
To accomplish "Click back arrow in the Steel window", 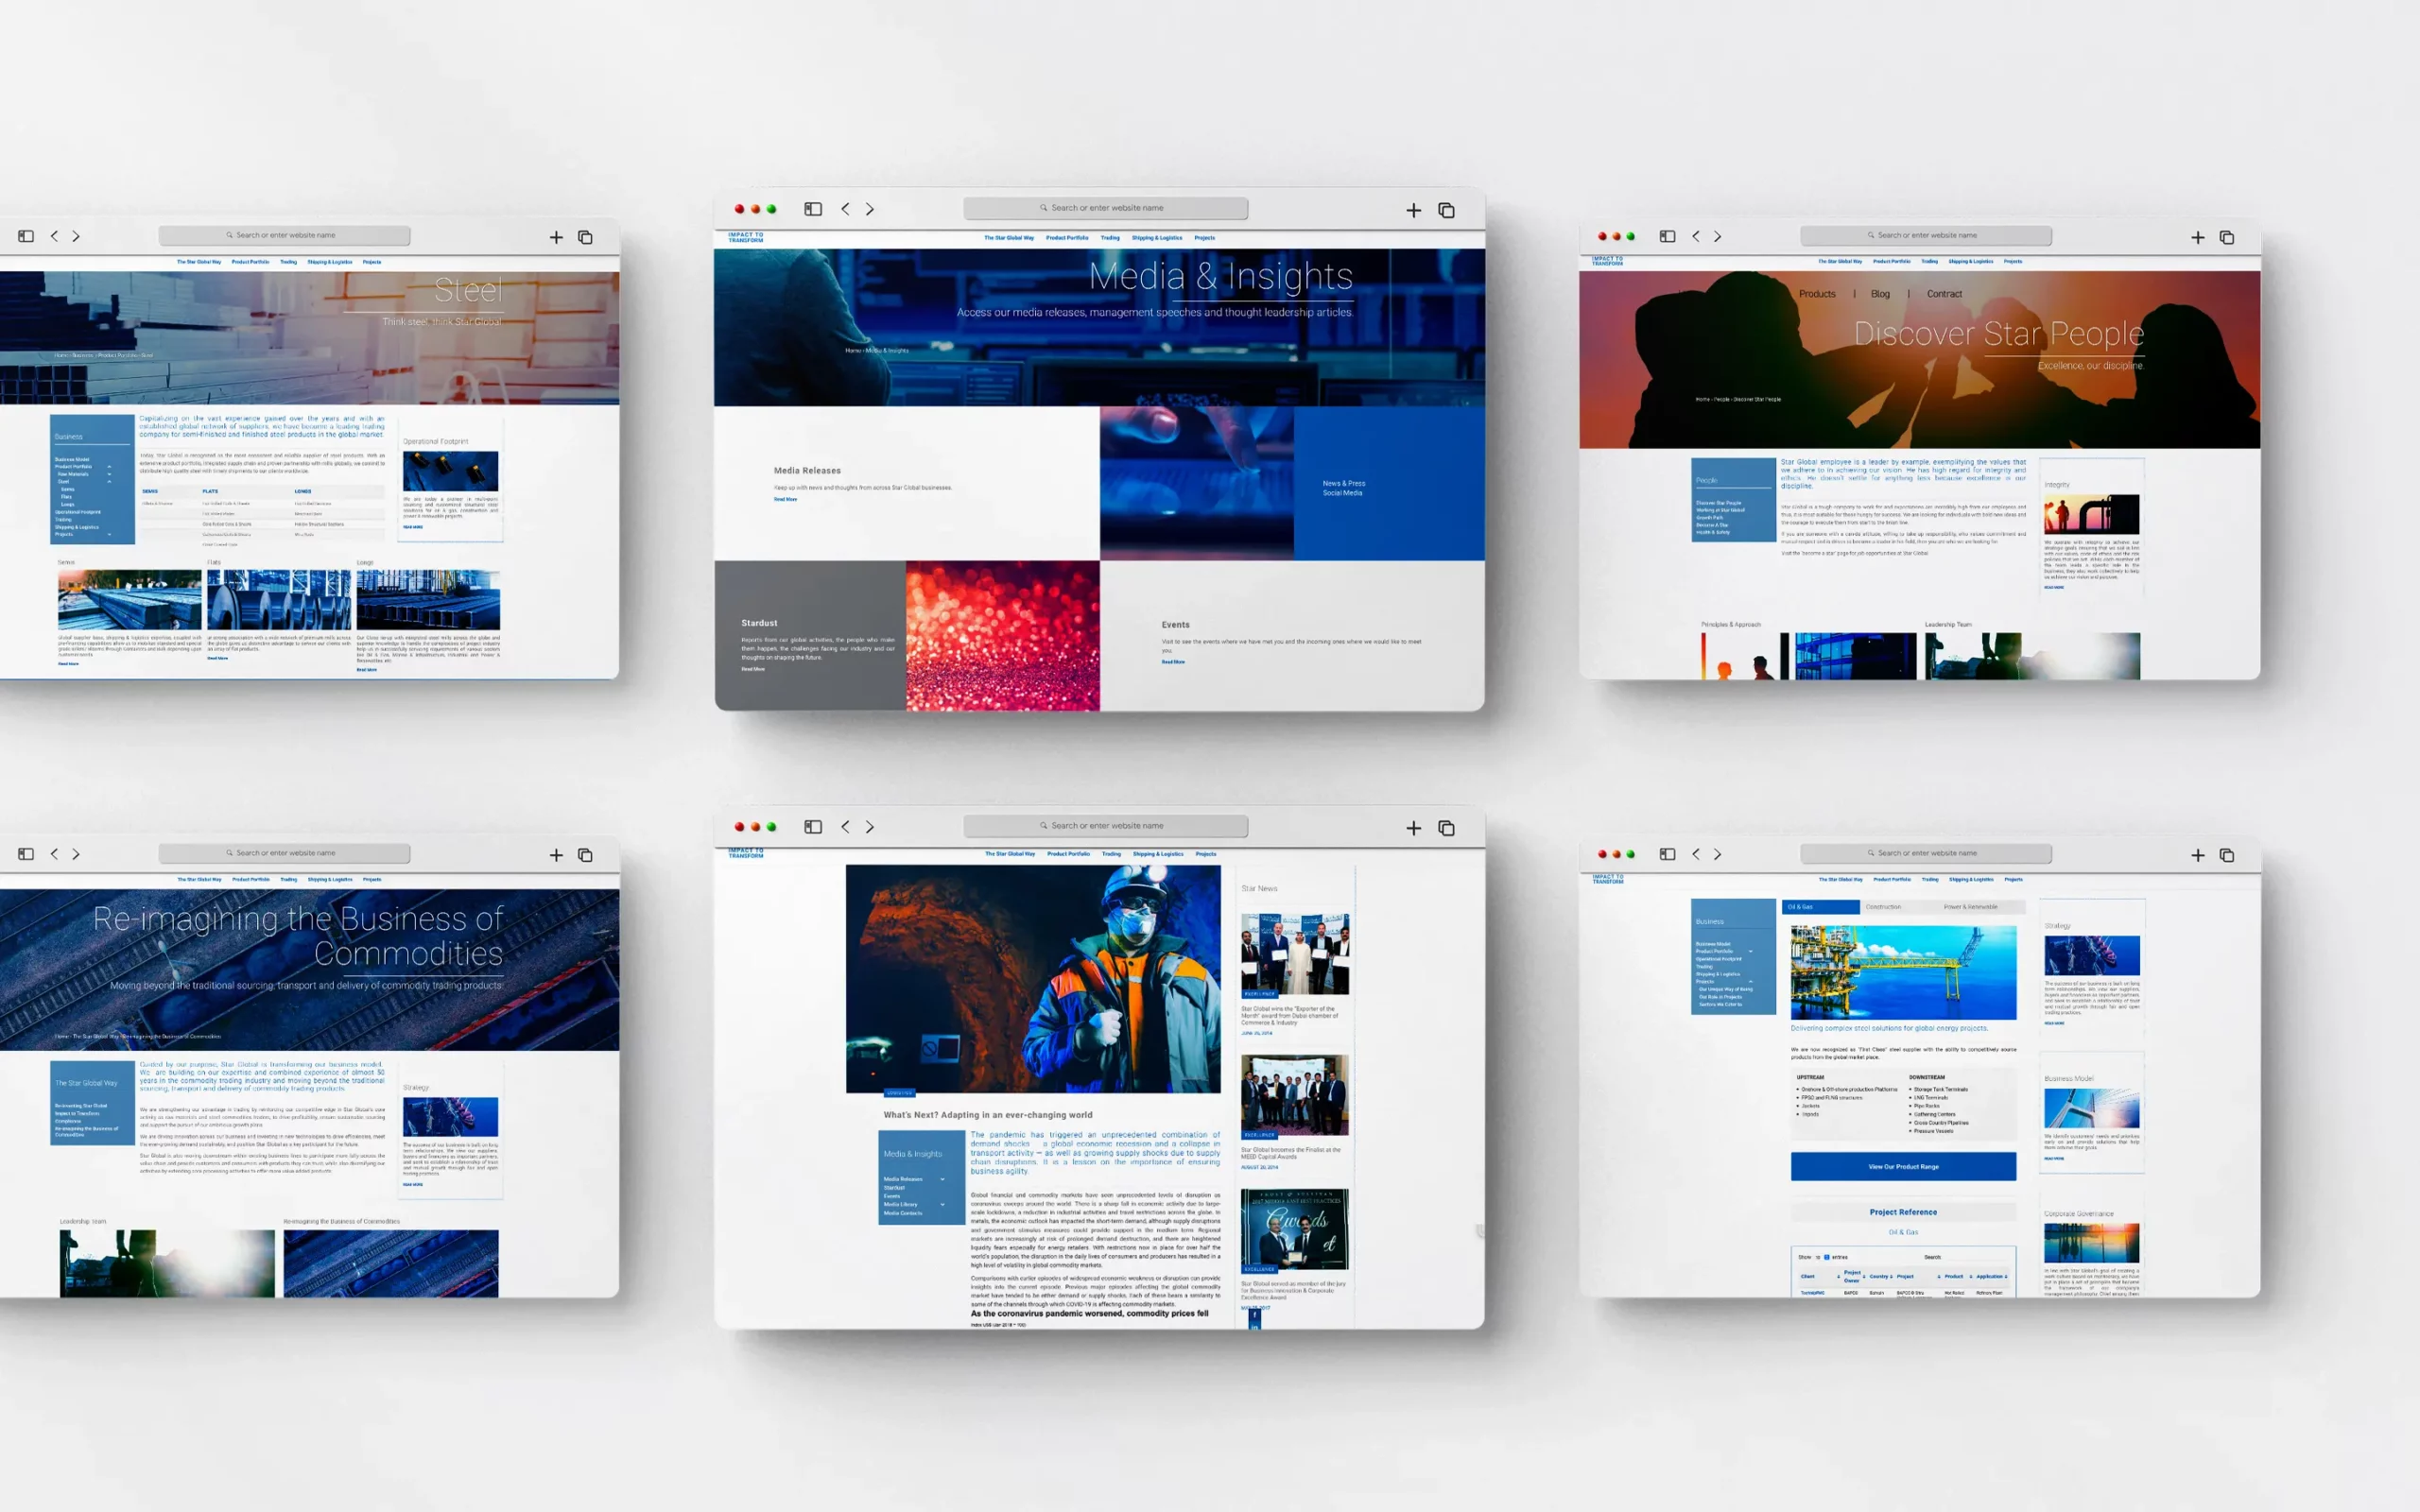I will 54,236.
